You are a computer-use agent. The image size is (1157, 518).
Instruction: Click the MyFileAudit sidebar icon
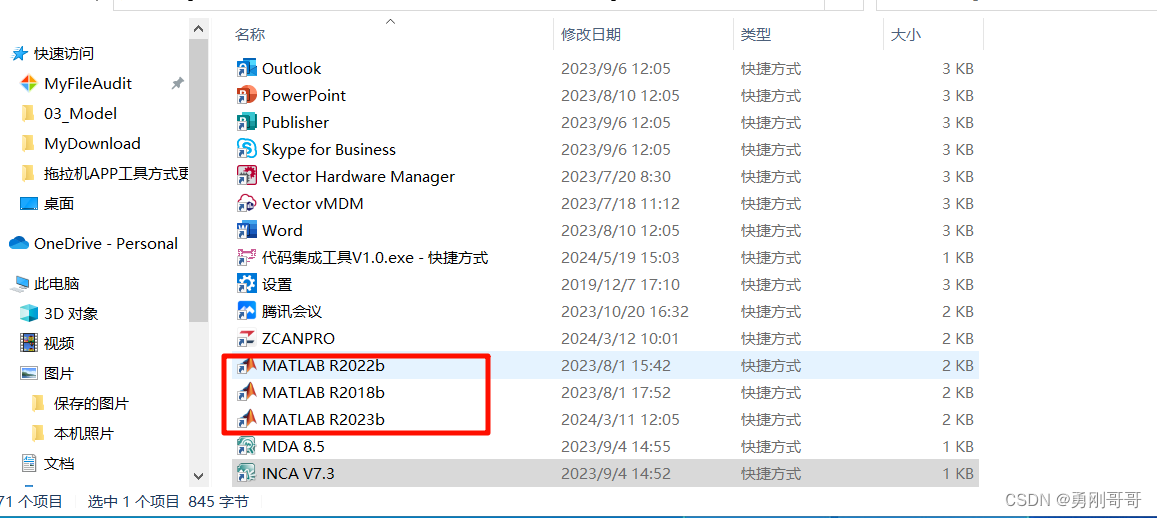pos(28,83)
